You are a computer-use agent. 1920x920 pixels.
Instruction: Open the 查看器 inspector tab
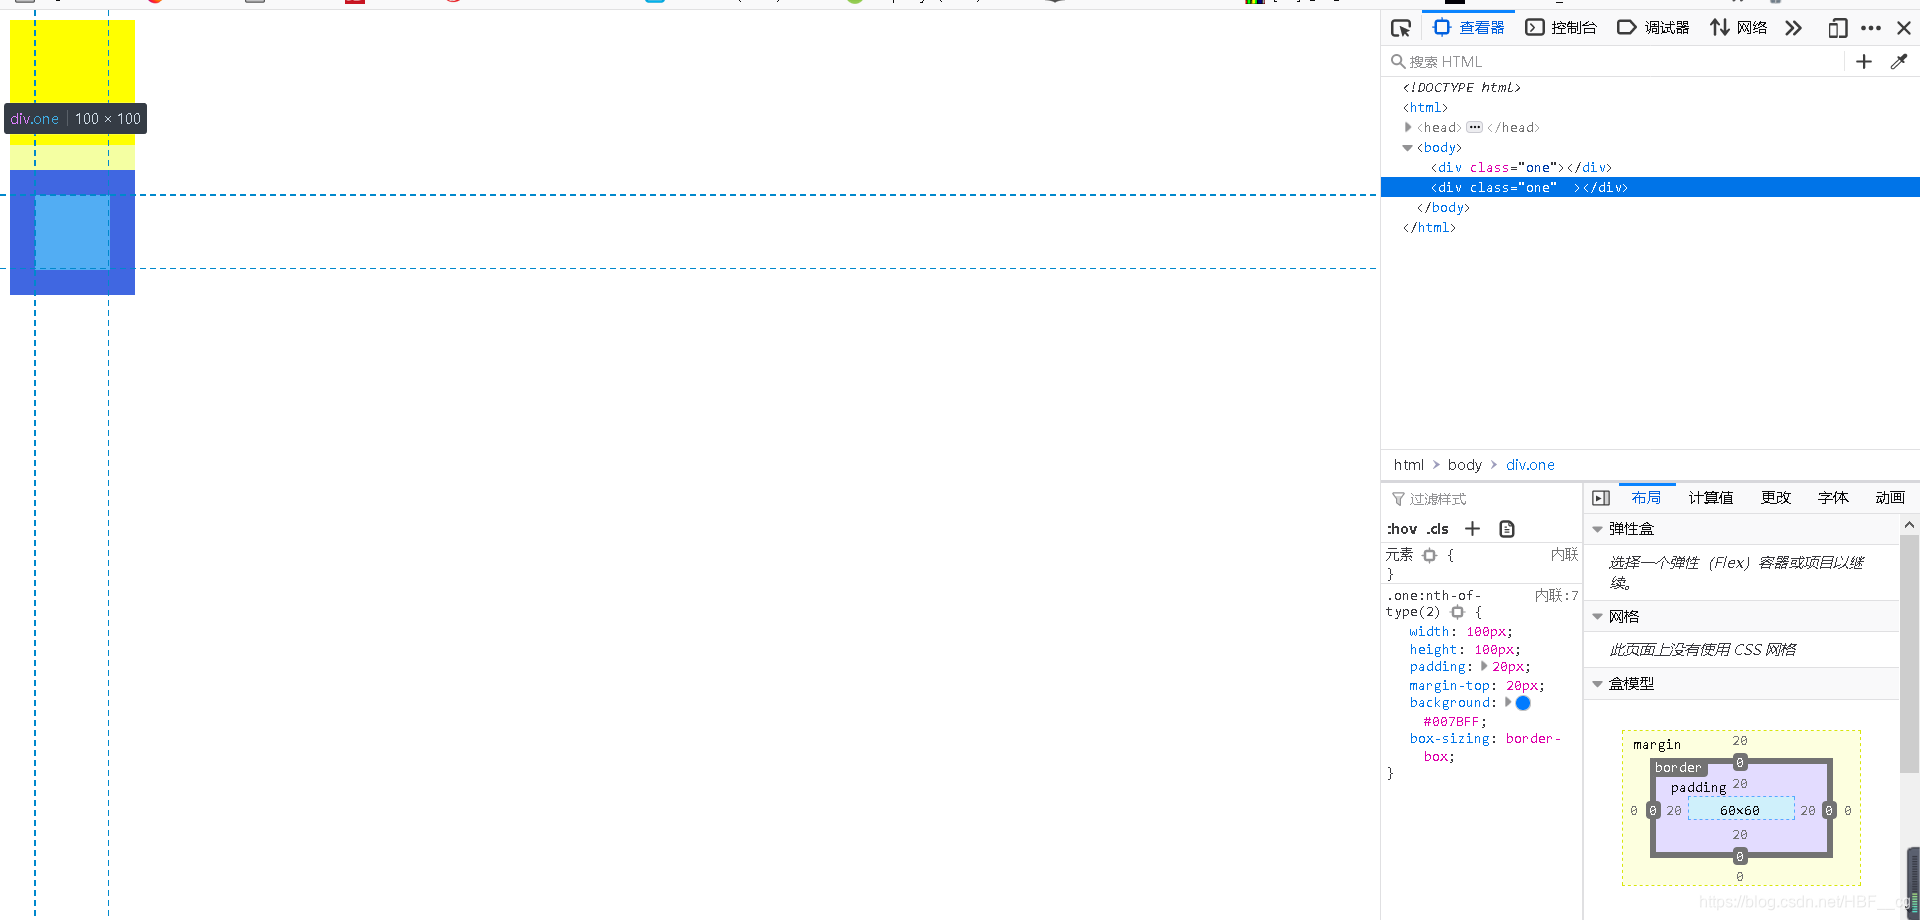(1469, 28)
